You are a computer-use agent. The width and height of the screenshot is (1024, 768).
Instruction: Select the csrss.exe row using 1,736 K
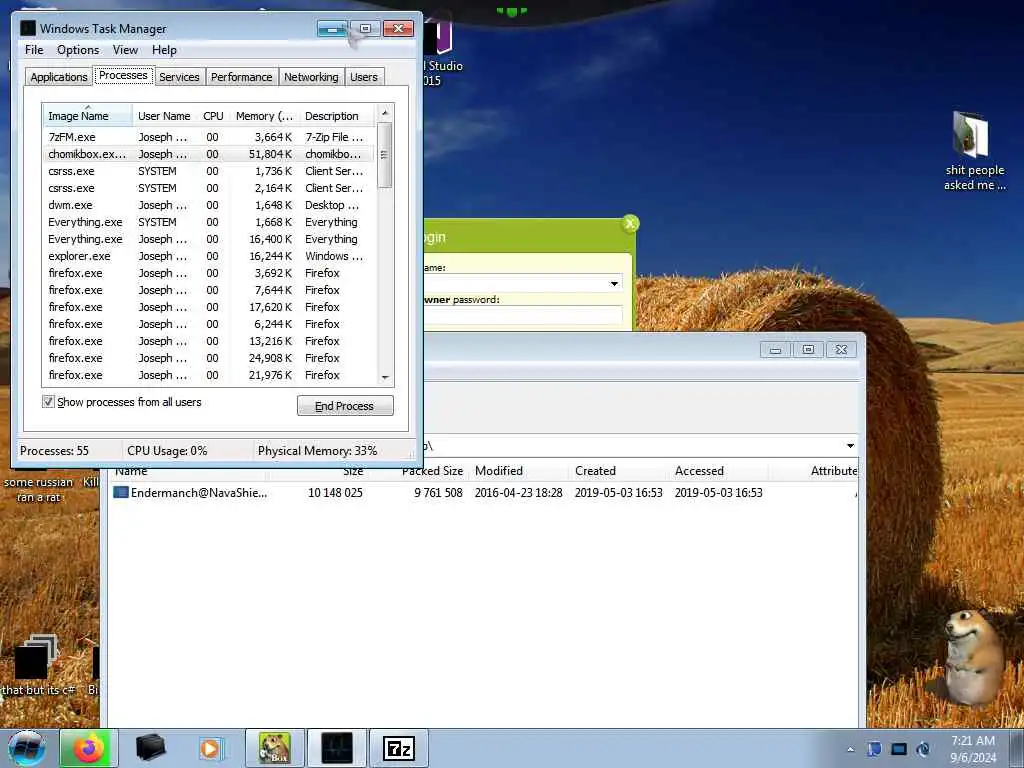pyautogui.click(x=209, y=171)
